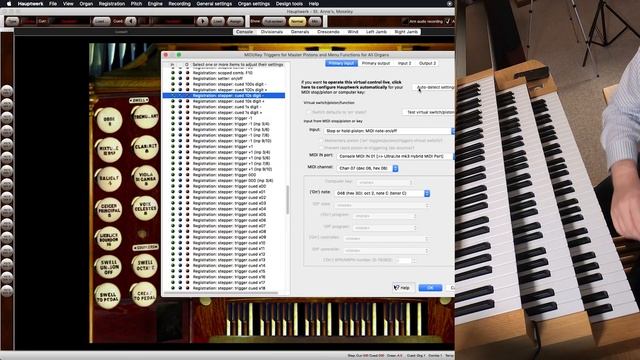Select the Output 2 tab

coord(427,63)
